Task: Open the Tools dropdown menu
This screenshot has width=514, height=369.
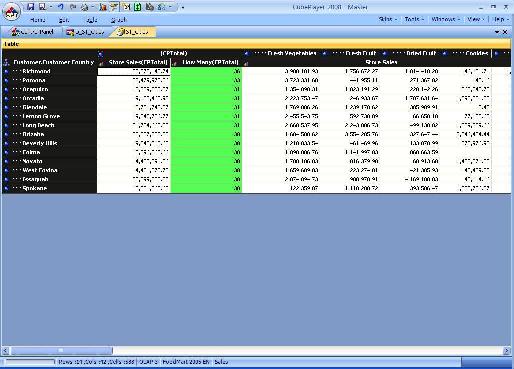Action: point(414,19)
